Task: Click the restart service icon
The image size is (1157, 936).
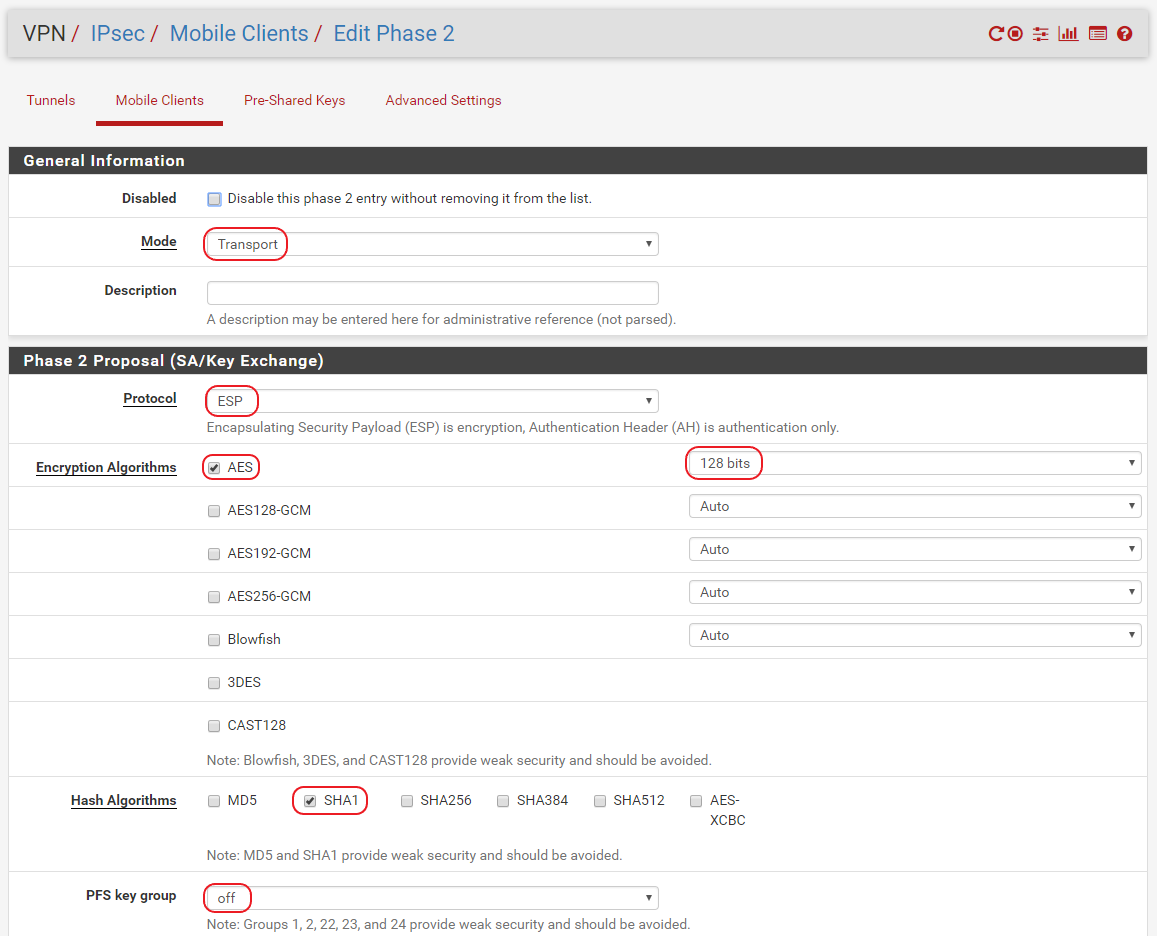Action: pyautogui.click(x=996, y=34)
